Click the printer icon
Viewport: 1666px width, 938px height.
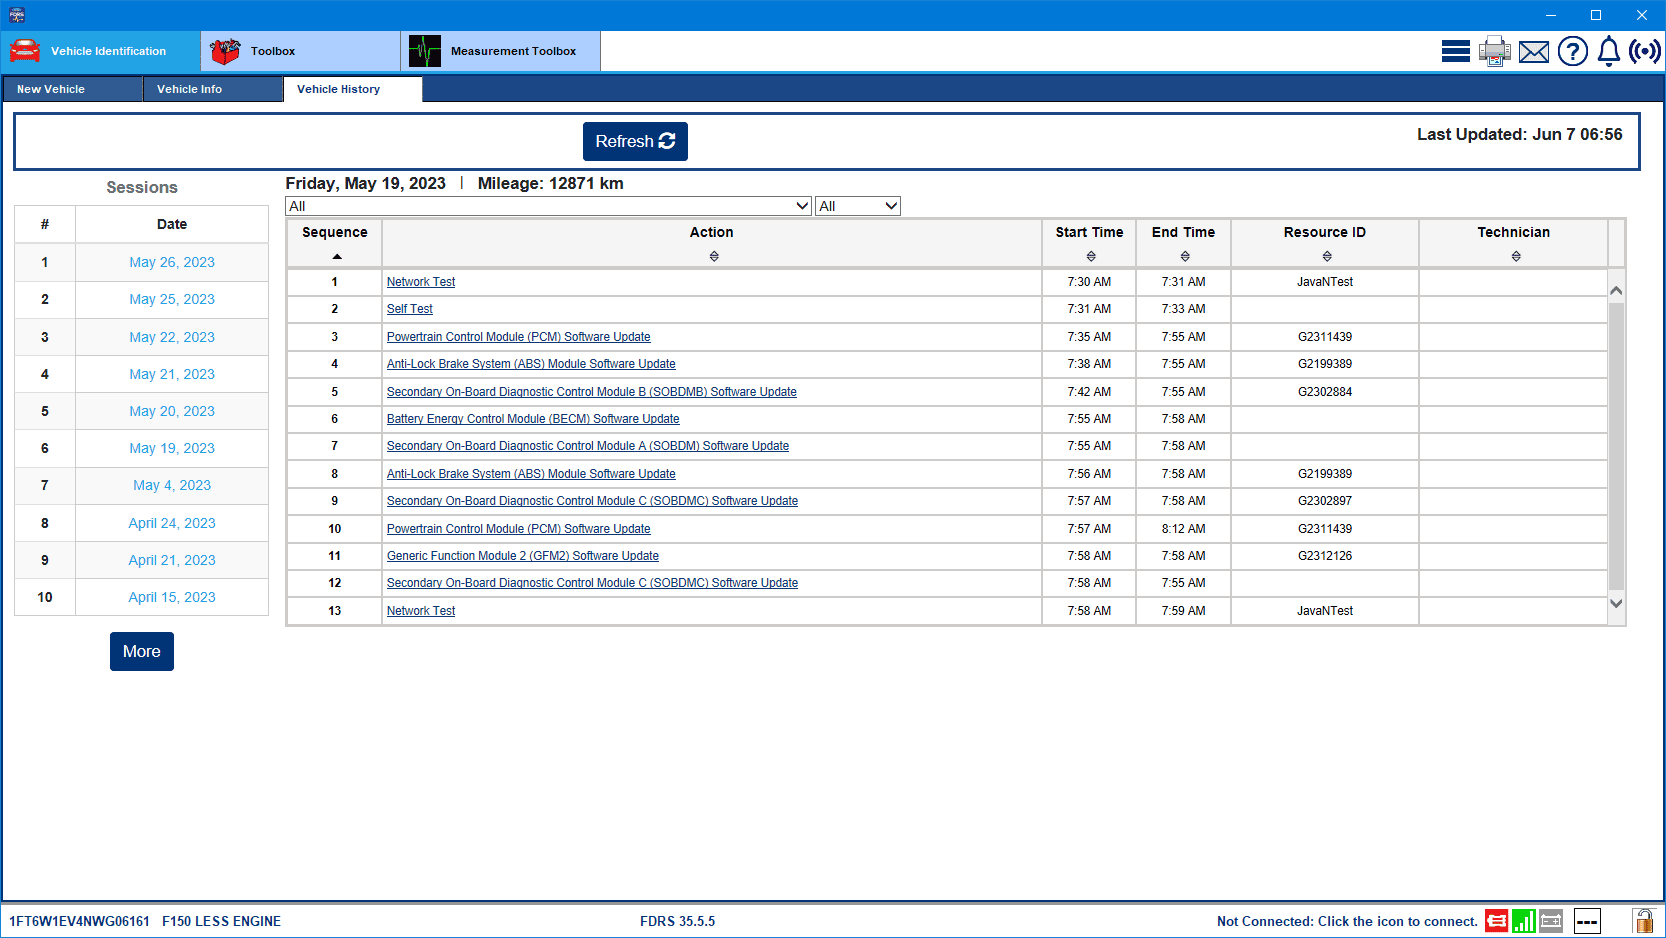click(x=1494, y=51)
